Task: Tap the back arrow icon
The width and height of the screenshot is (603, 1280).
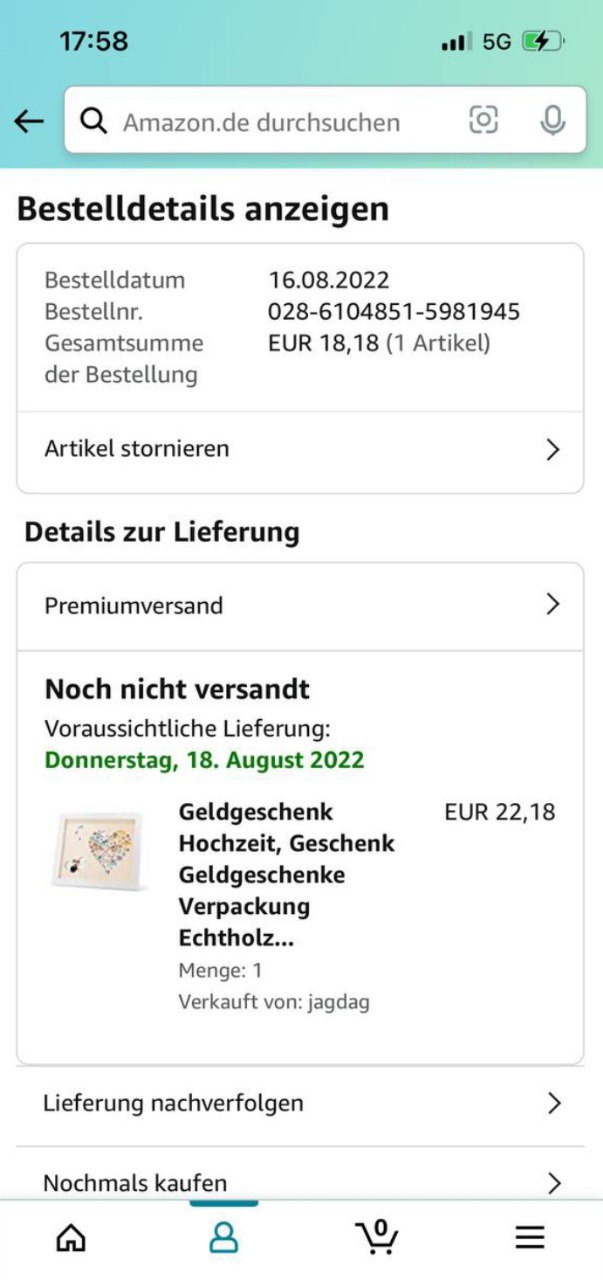Action: point(29,122)
